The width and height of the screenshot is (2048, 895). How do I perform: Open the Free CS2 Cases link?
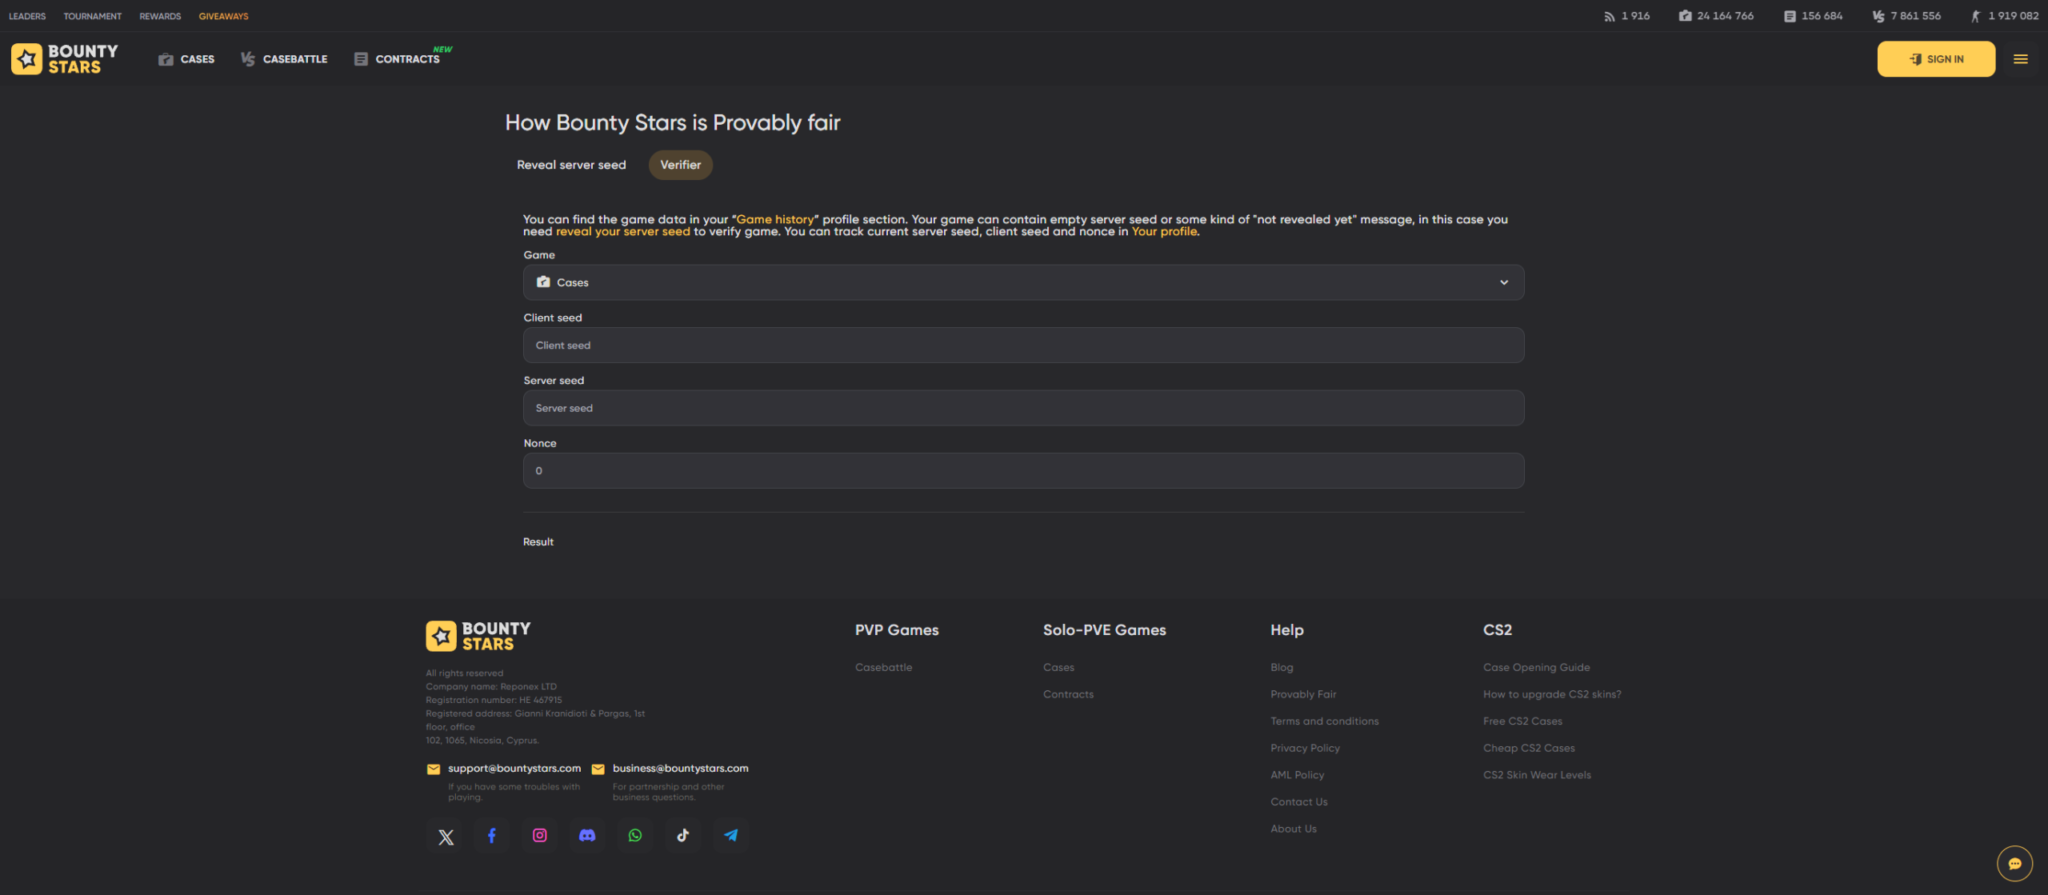(1522, 721)
